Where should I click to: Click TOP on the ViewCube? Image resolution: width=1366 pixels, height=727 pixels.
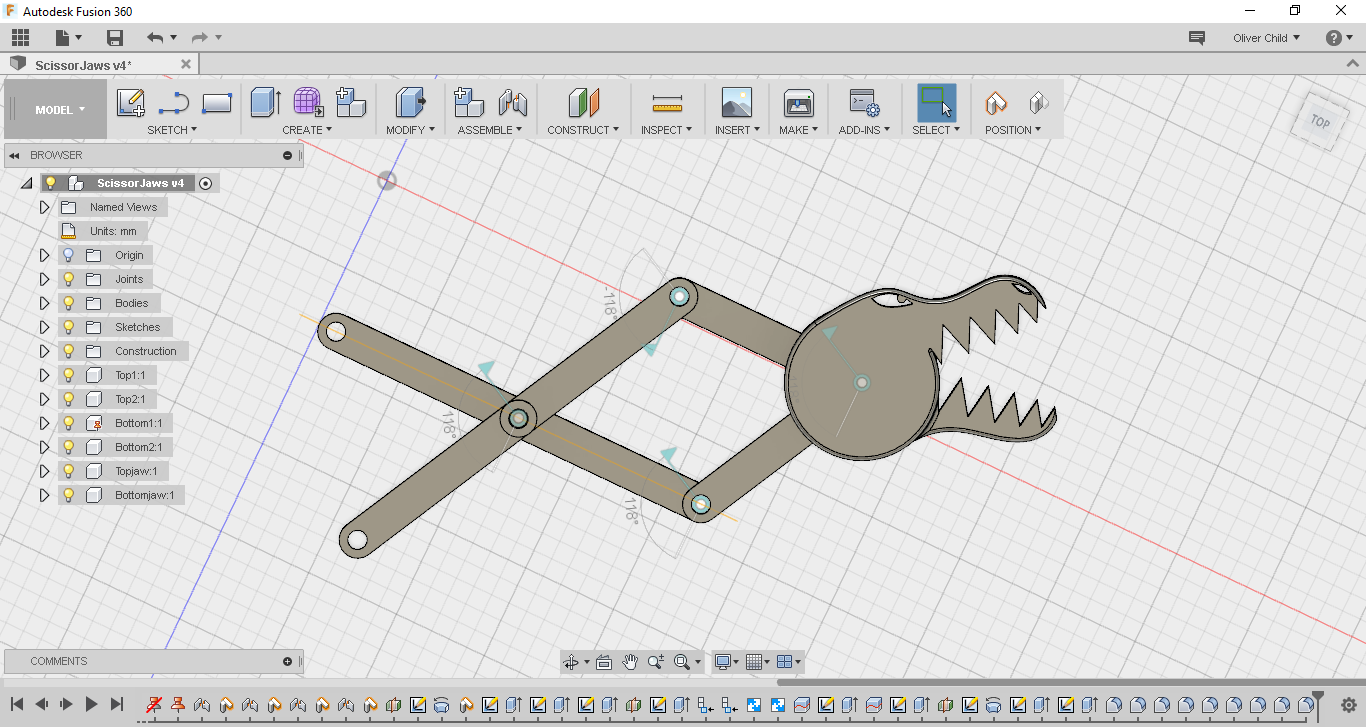1319,122
